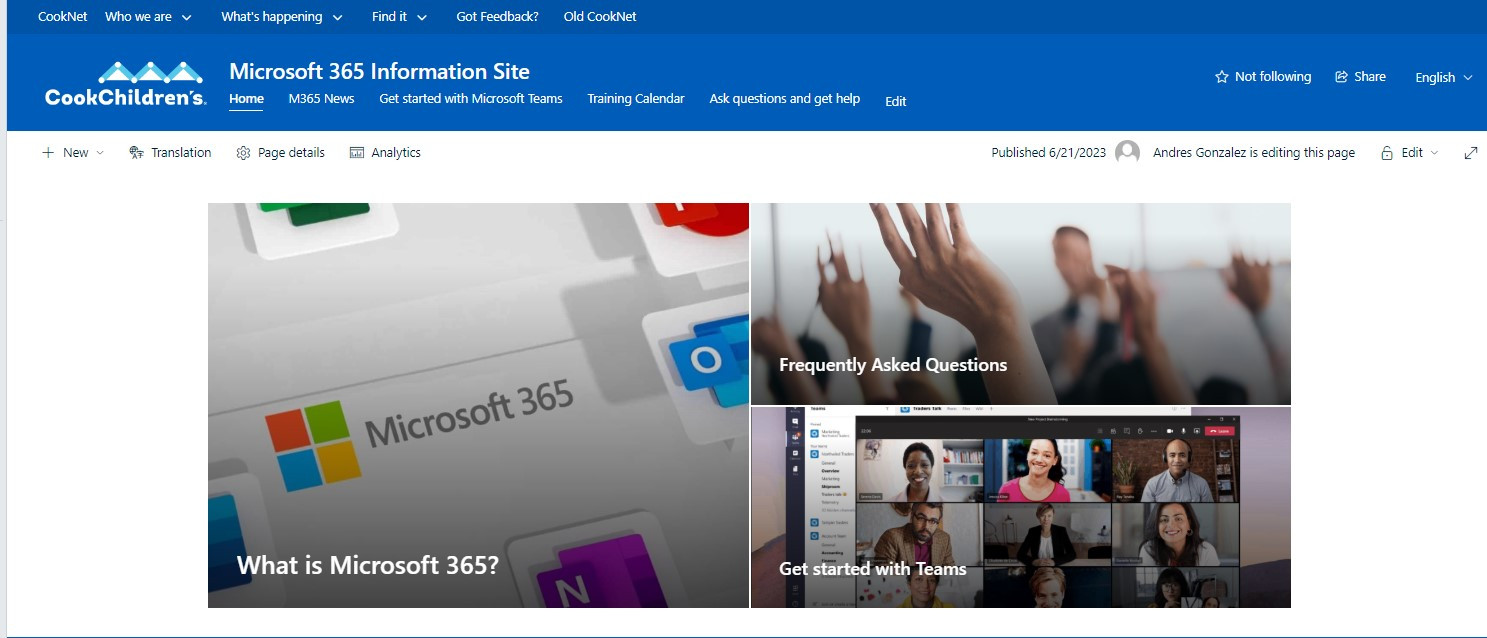
Task: Open the Training Calendar tab
Action: [636, 99]
